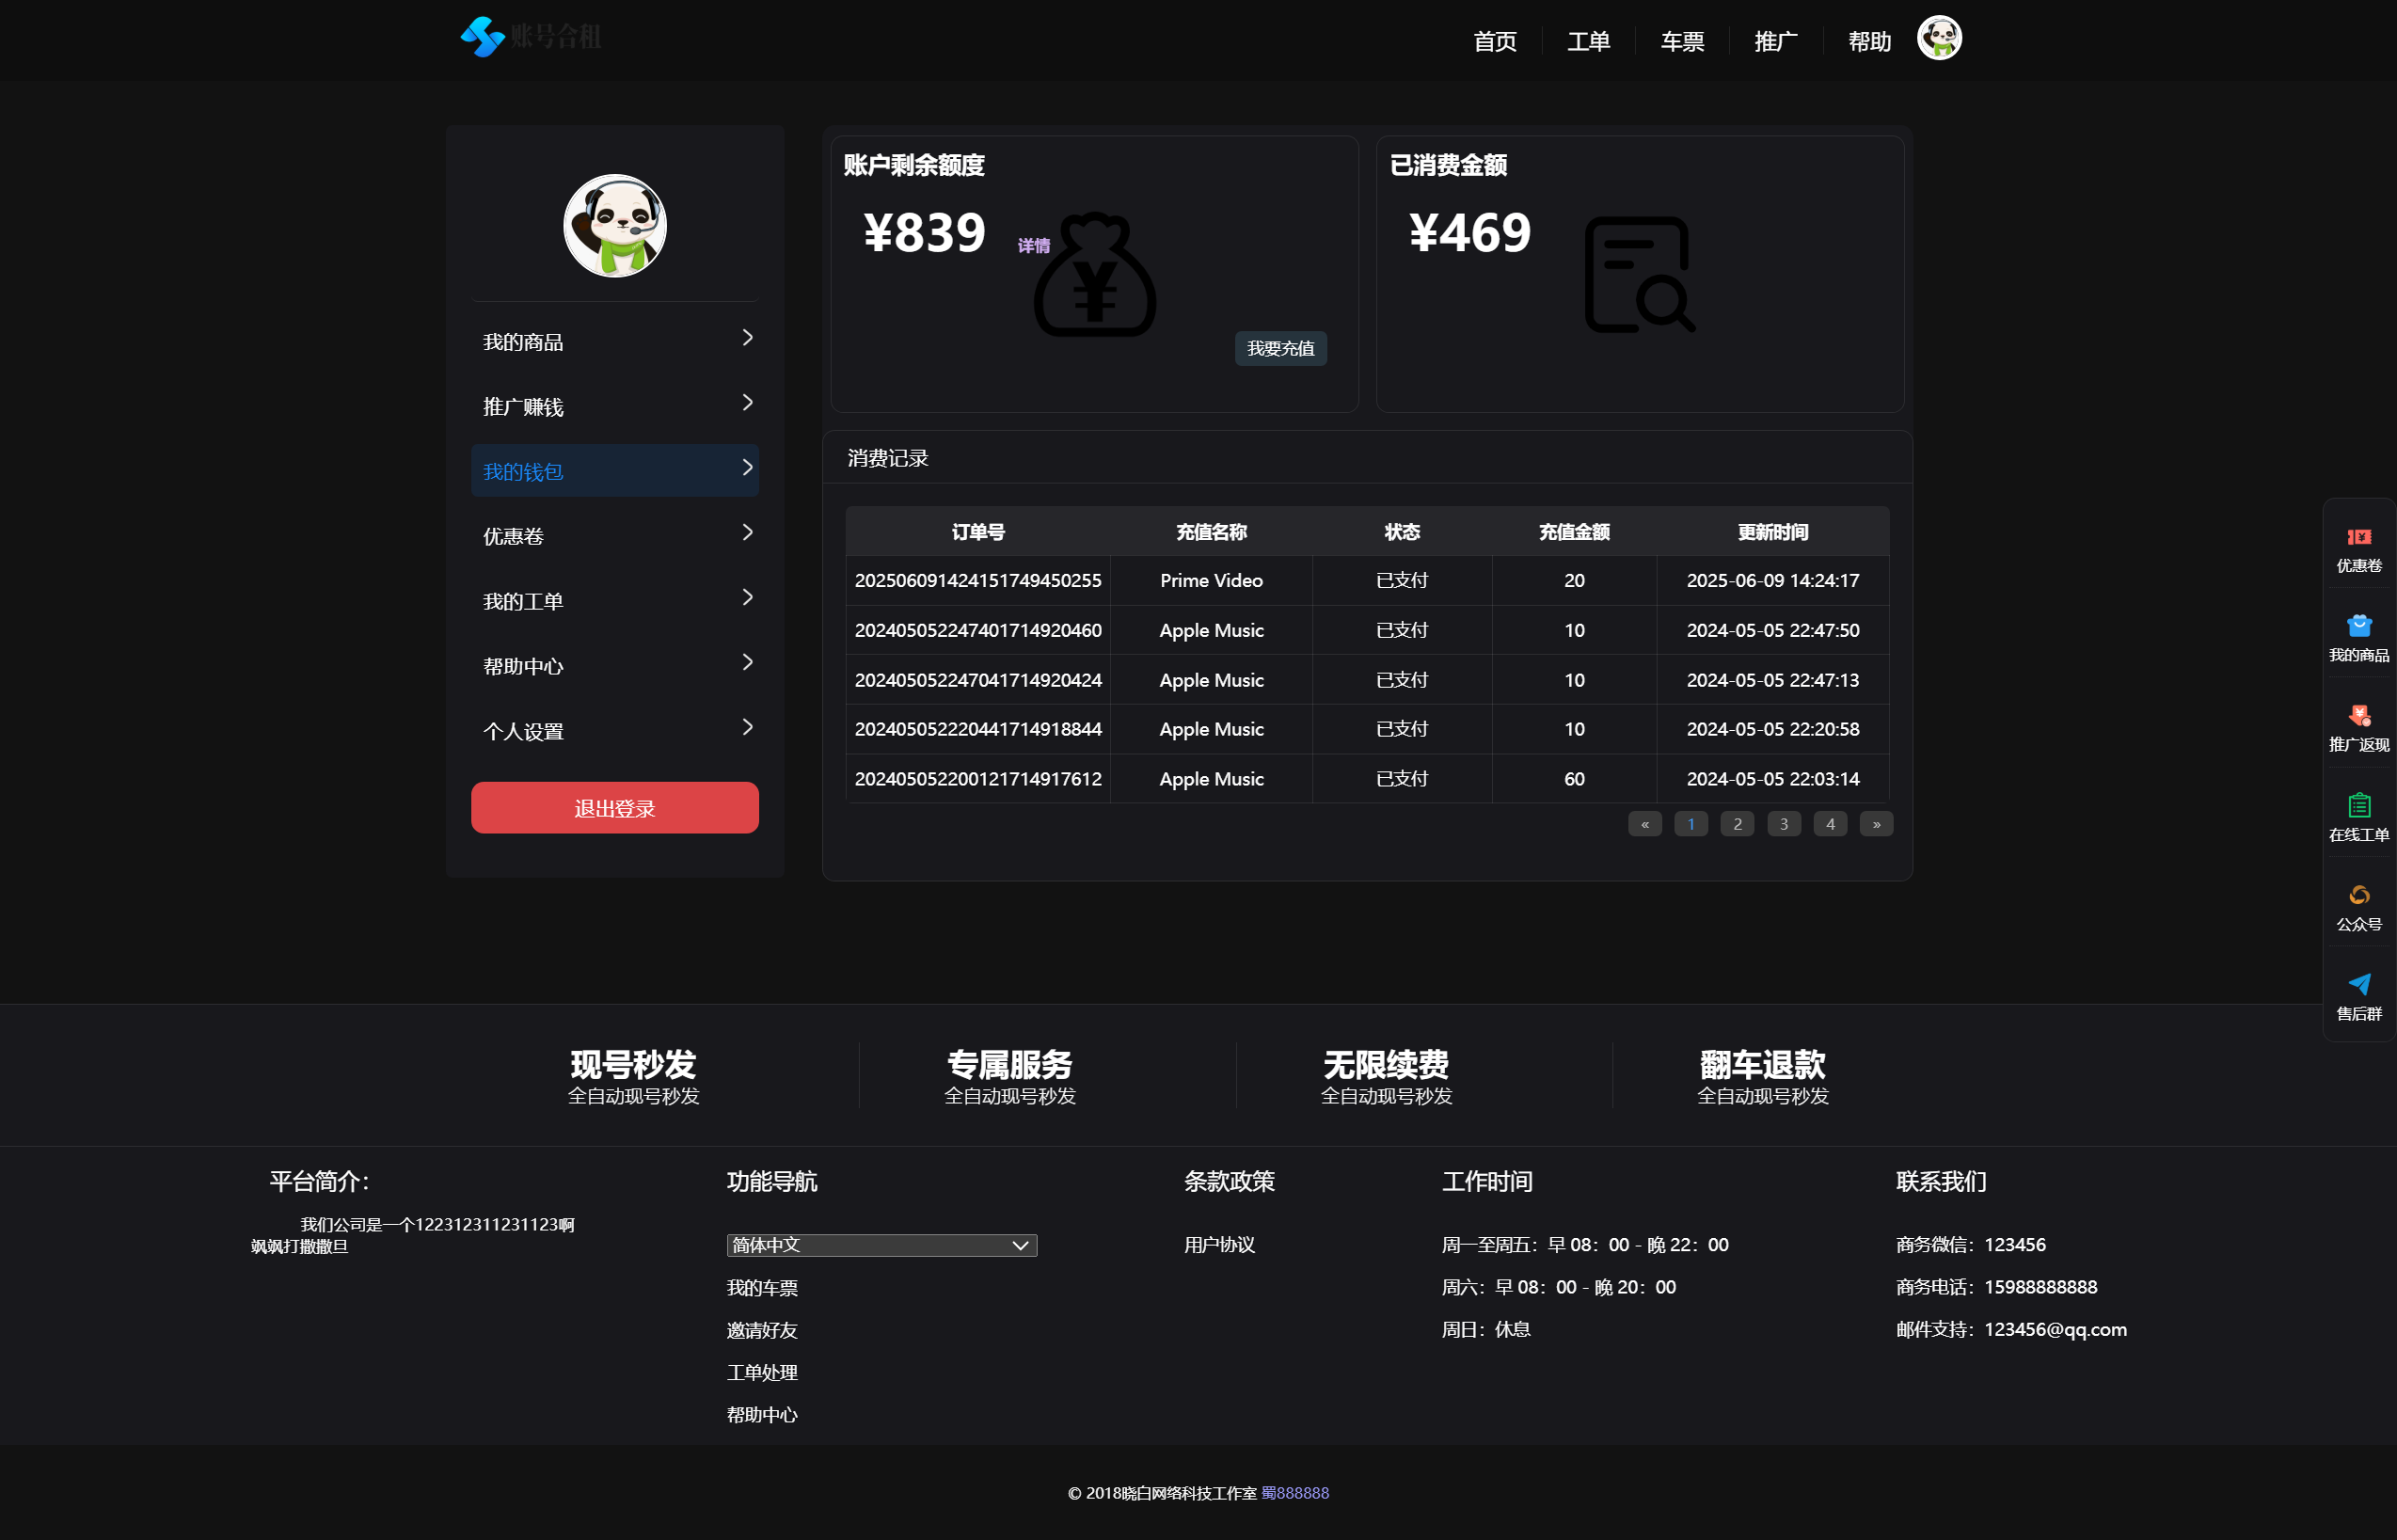Click the coupon icon in right sidebar
The height and width of the screenshot is (1540, 2397).
tap(2358, 537)
